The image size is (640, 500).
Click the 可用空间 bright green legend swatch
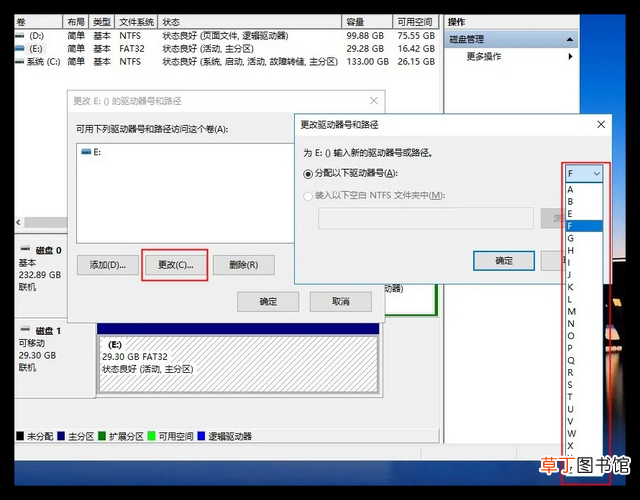151,436
